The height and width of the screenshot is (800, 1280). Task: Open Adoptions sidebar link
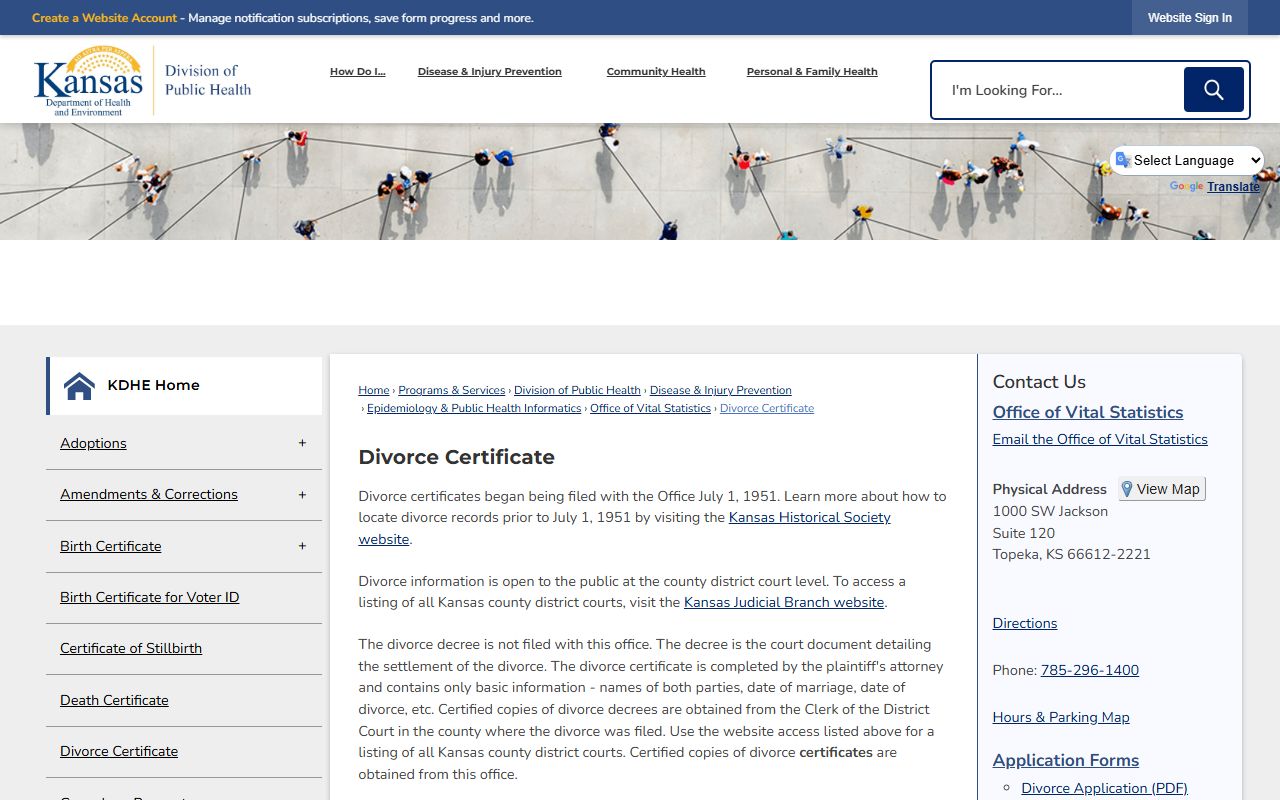(93, 443)
